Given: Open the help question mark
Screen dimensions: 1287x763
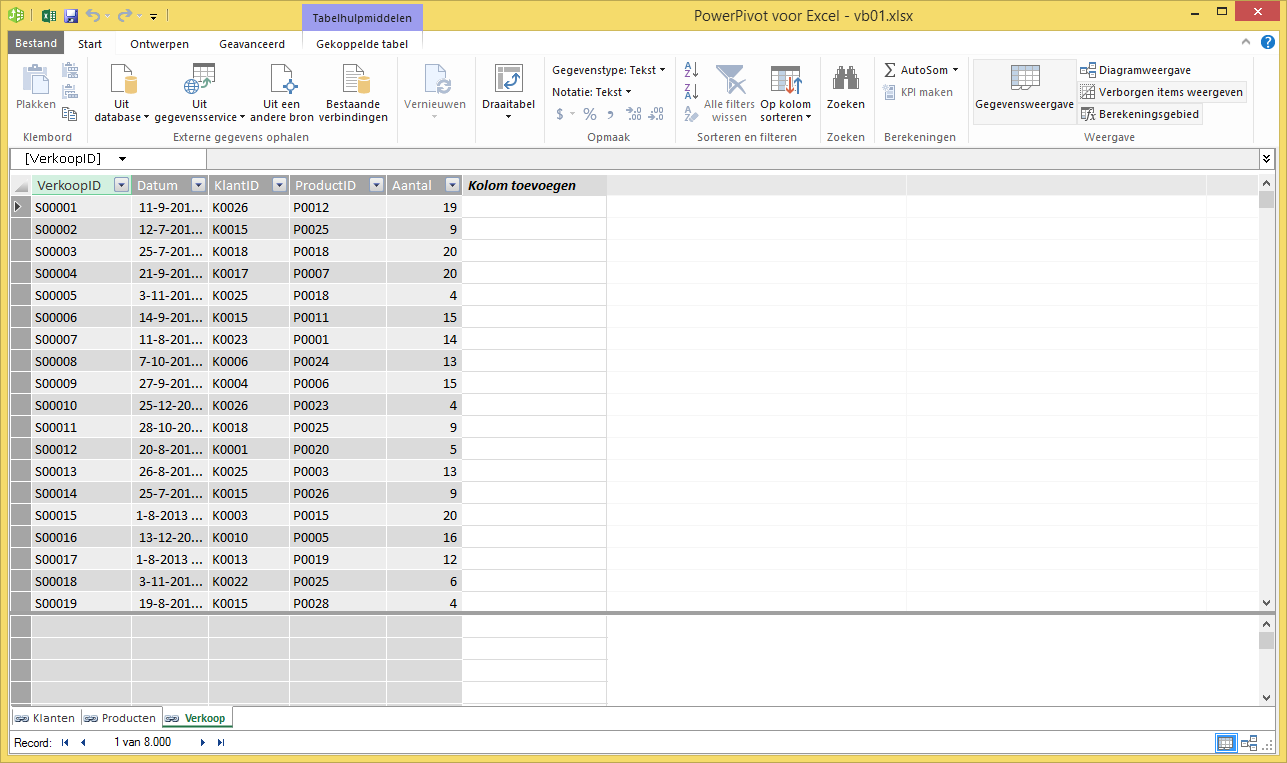Looking at the screenshot, I should point(1269,42).
